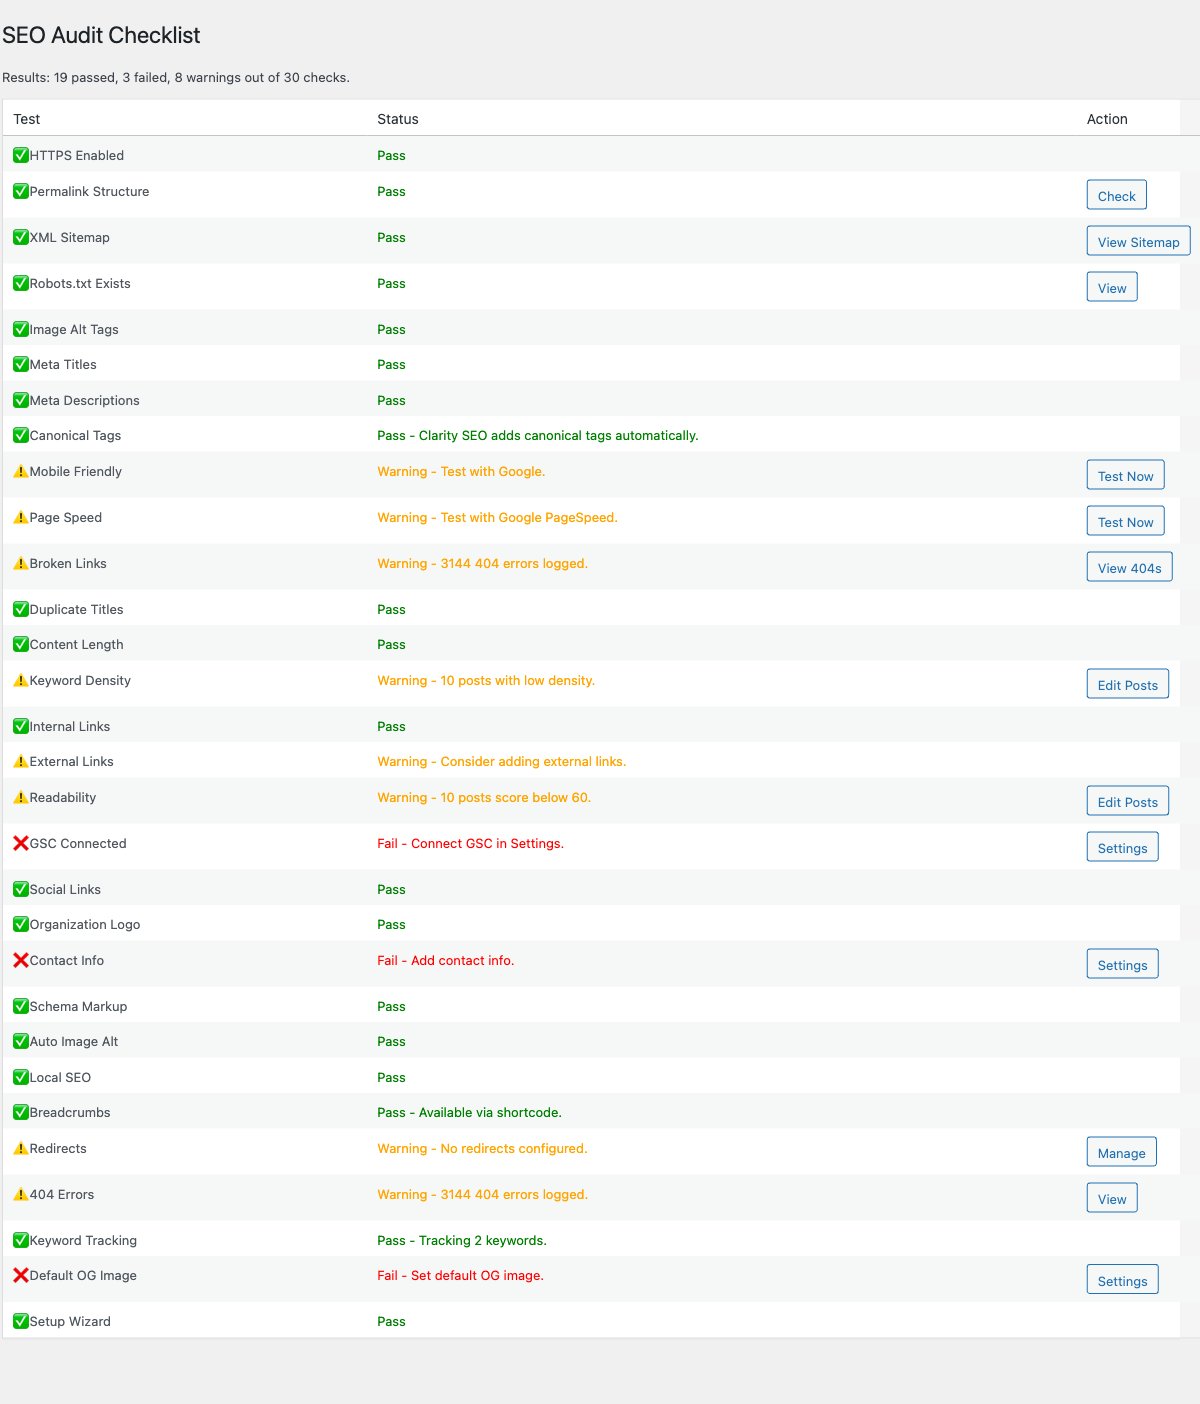The width and height of the screenshot is (1200, 1404).
Task: Click the Breadcrumbs test name
Action: point(70,1112)
